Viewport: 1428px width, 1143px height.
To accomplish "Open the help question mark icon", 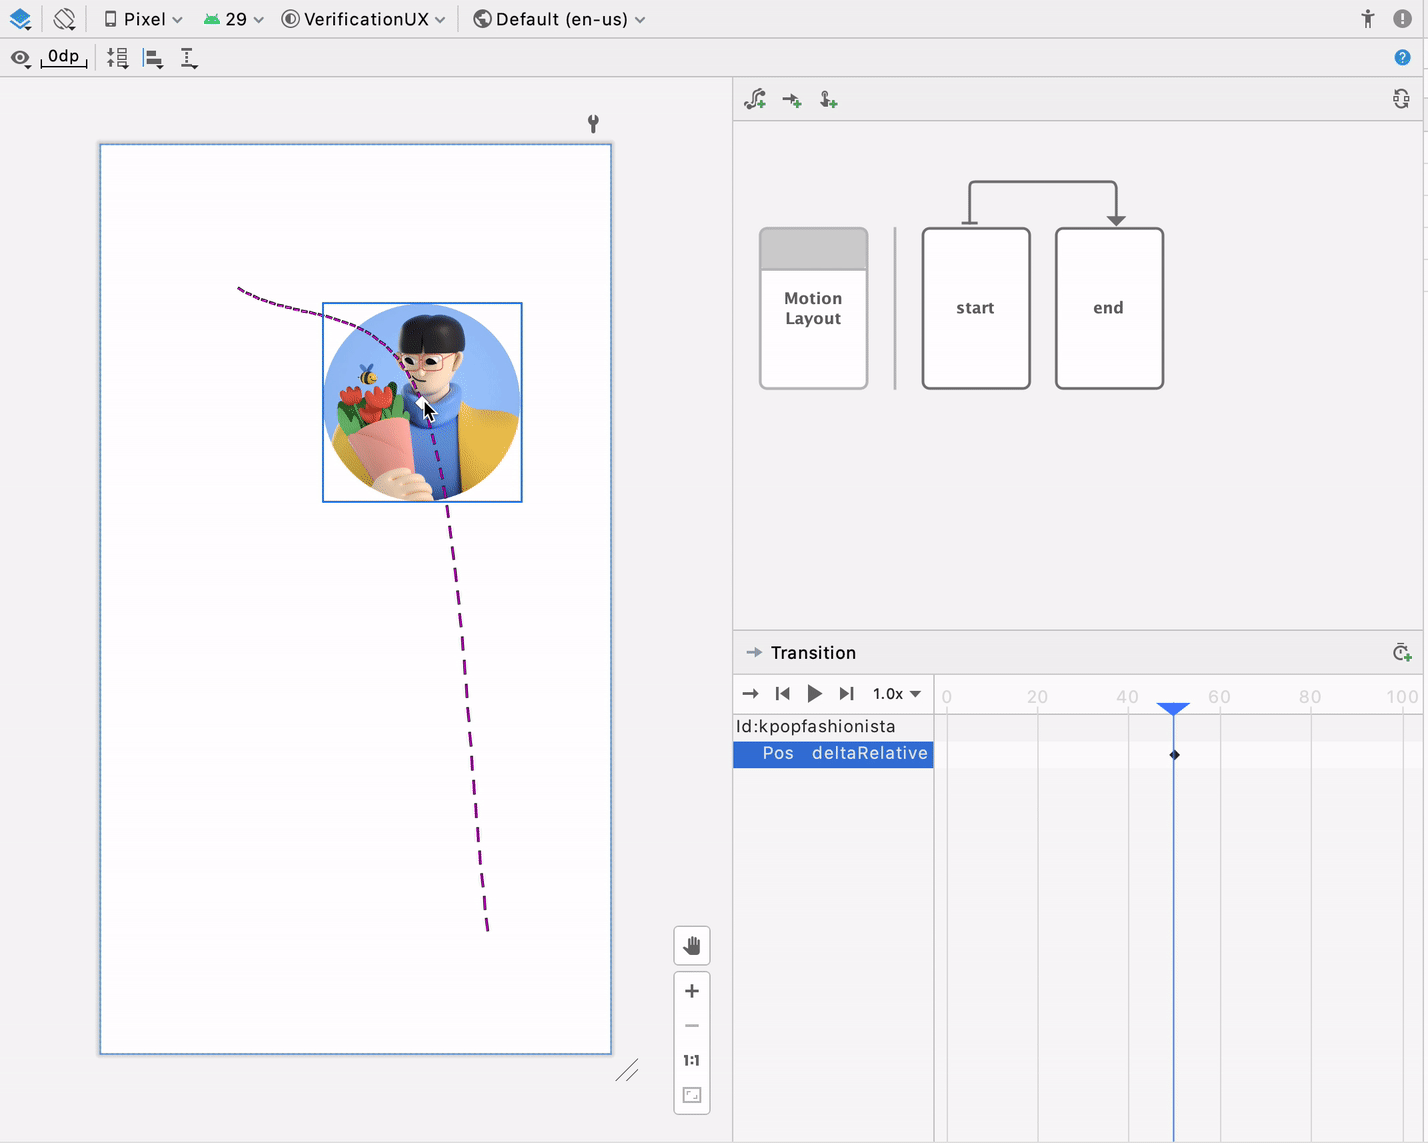I will click(x=1402, y=58).
